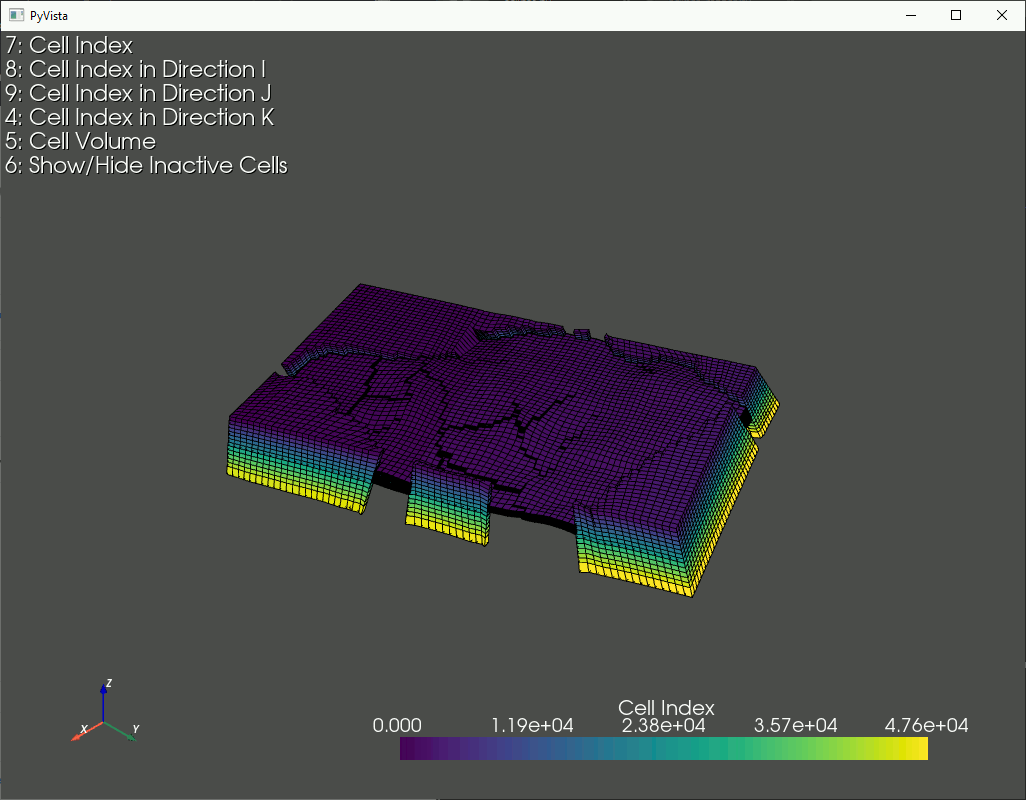
Task: Toggle Show/Hide Inactive Cells option
Action: [x=146, y=165]
